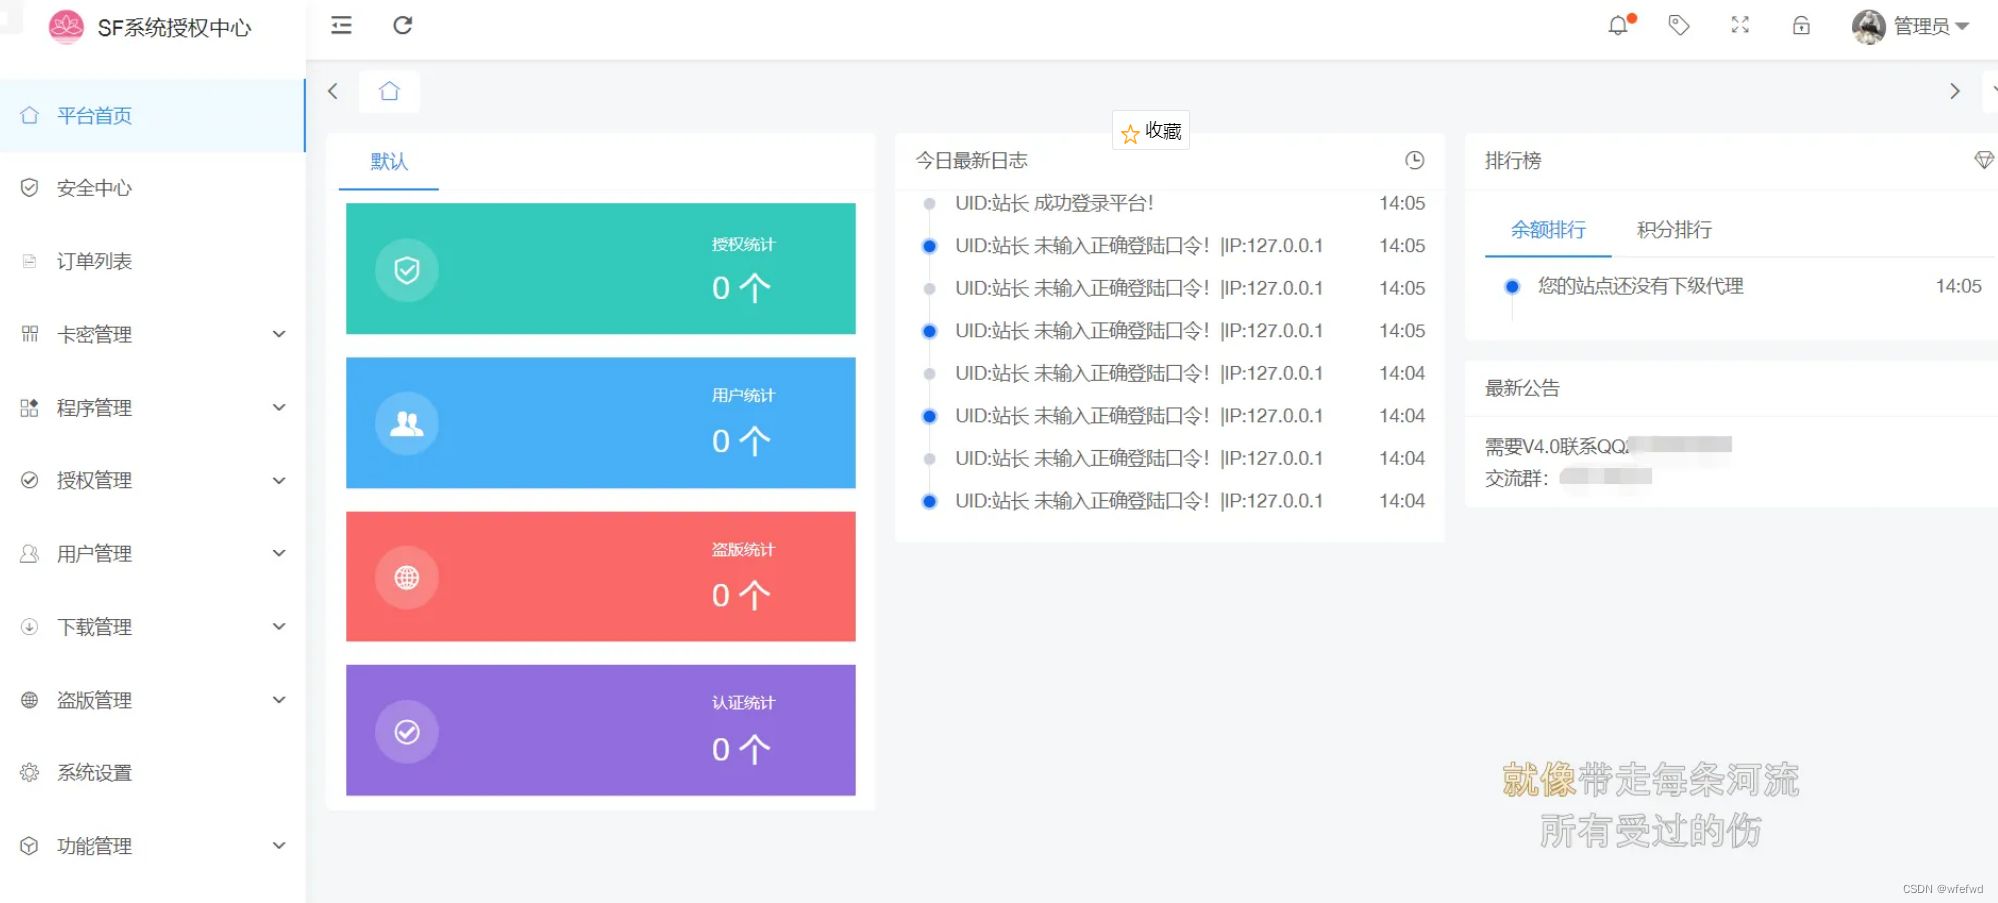Click the right arrow for tab scrolling
1998x903 pixels.
point(1955,91)
